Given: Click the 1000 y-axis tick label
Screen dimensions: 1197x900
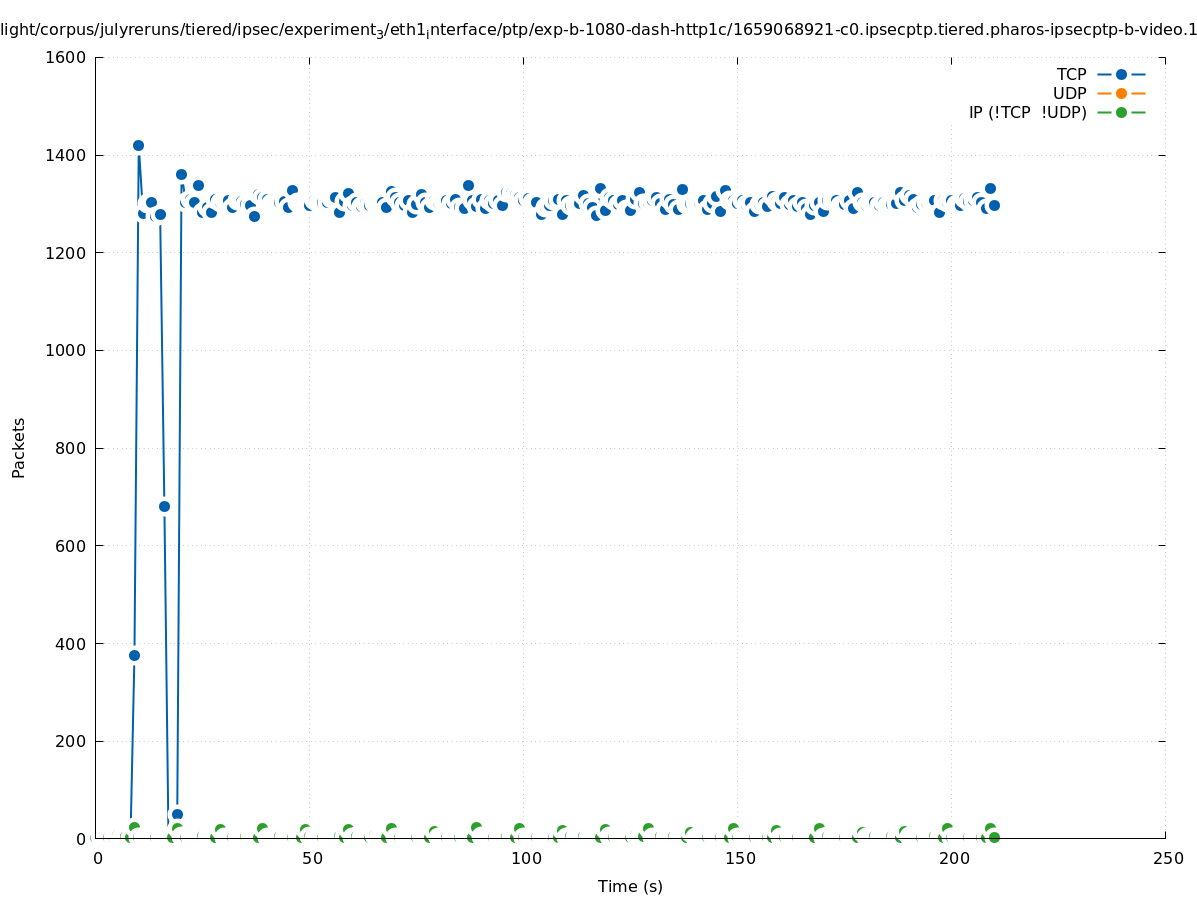Looking at the screenshot, I should pyautogui.click(x=66, y=351).
